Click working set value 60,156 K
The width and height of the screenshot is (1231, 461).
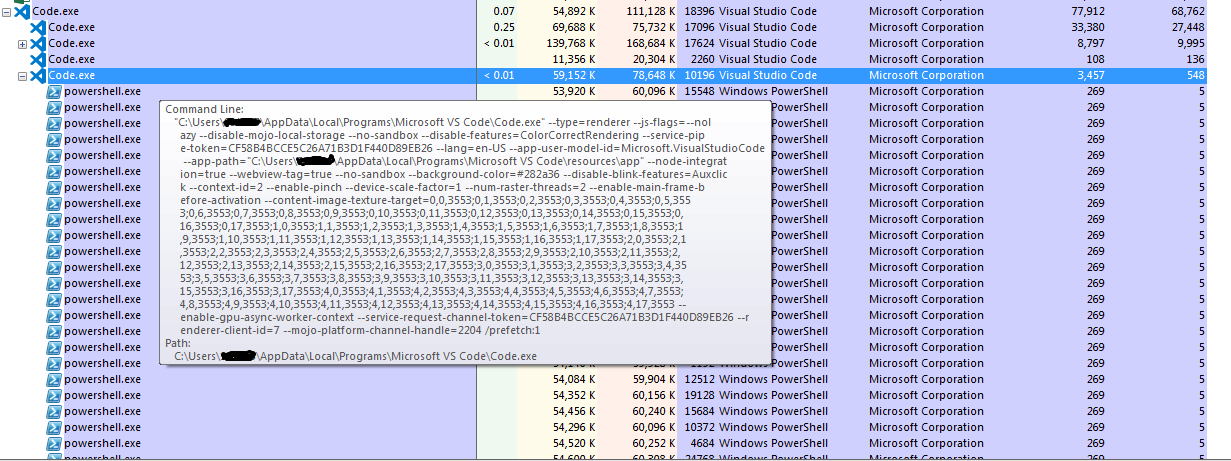(x=653, y=395)
